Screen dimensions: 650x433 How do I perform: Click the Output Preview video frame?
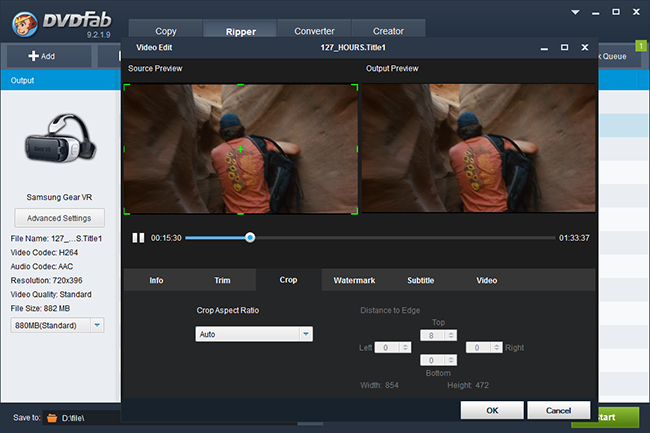tap(478, 148)
